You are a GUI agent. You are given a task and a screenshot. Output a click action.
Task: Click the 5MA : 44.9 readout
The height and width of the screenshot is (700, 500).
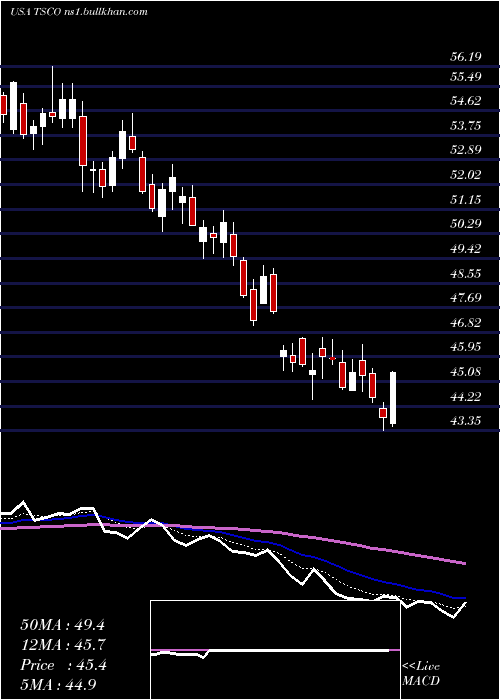59,684
